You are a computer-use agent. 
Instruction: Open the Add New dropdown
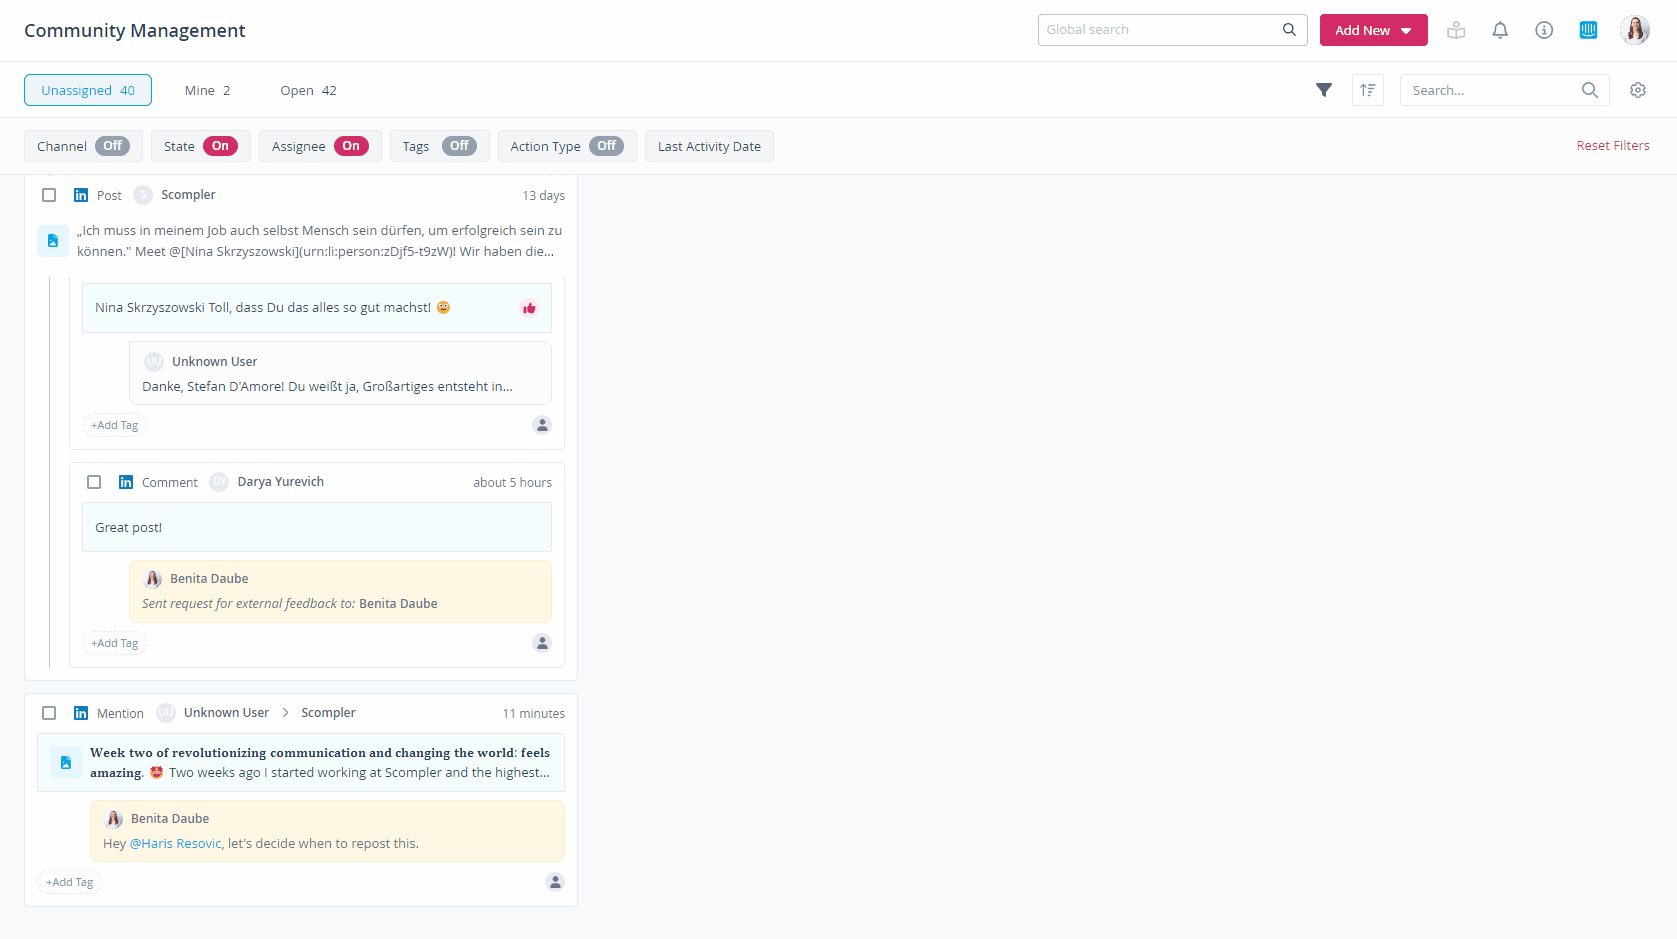tap(1372, 30)
